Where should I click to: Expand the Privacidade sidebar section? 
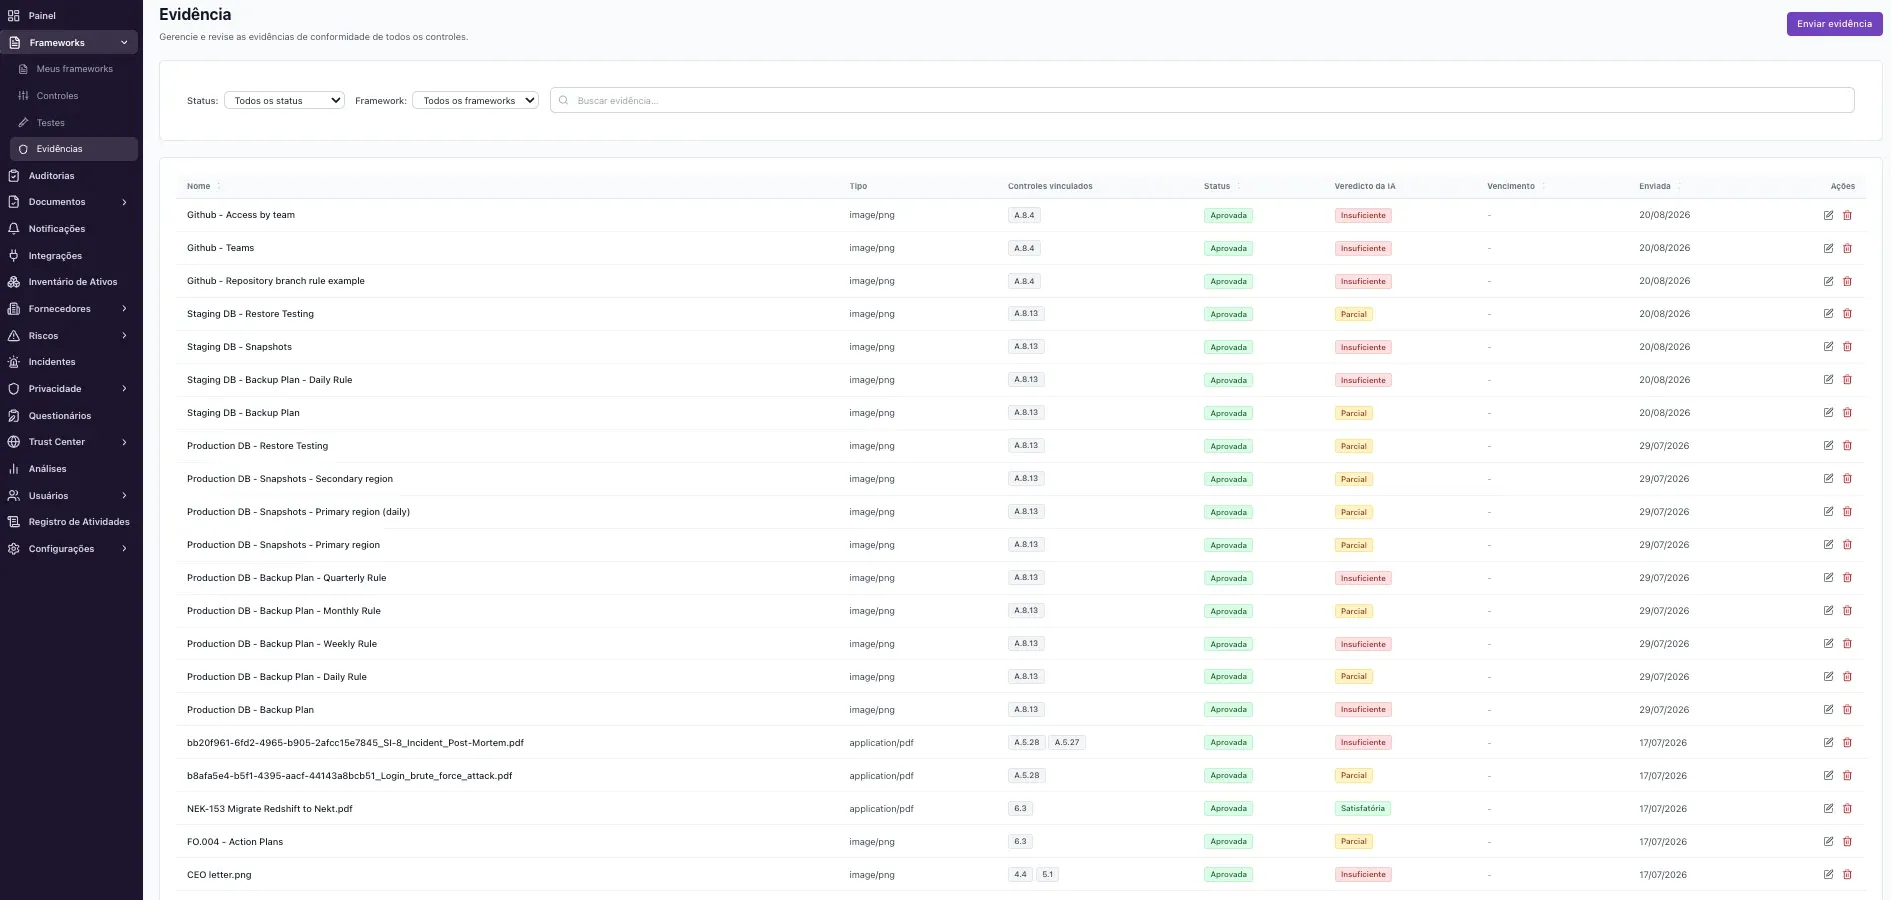coord(124,389)
